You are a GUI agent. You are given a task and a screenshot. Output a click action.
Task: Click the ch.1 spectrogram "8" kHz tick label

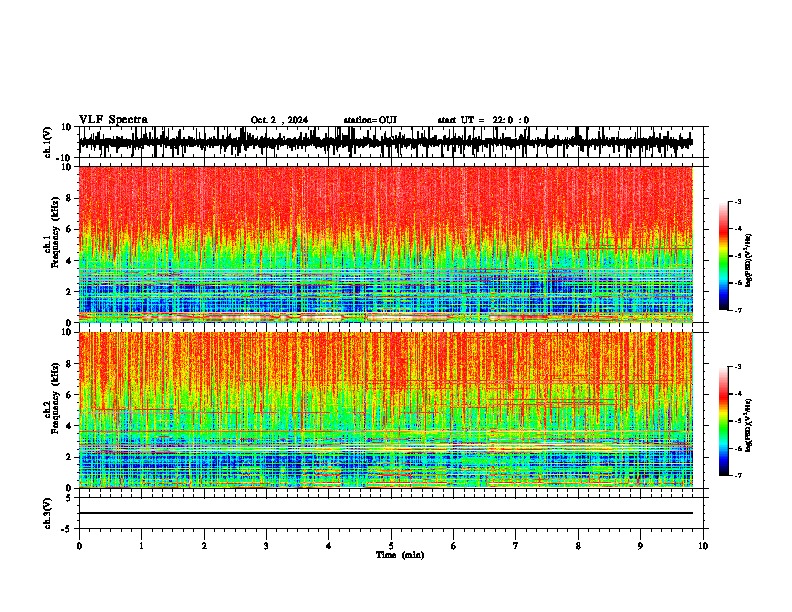pyautogui.click(x=69, y=198)
